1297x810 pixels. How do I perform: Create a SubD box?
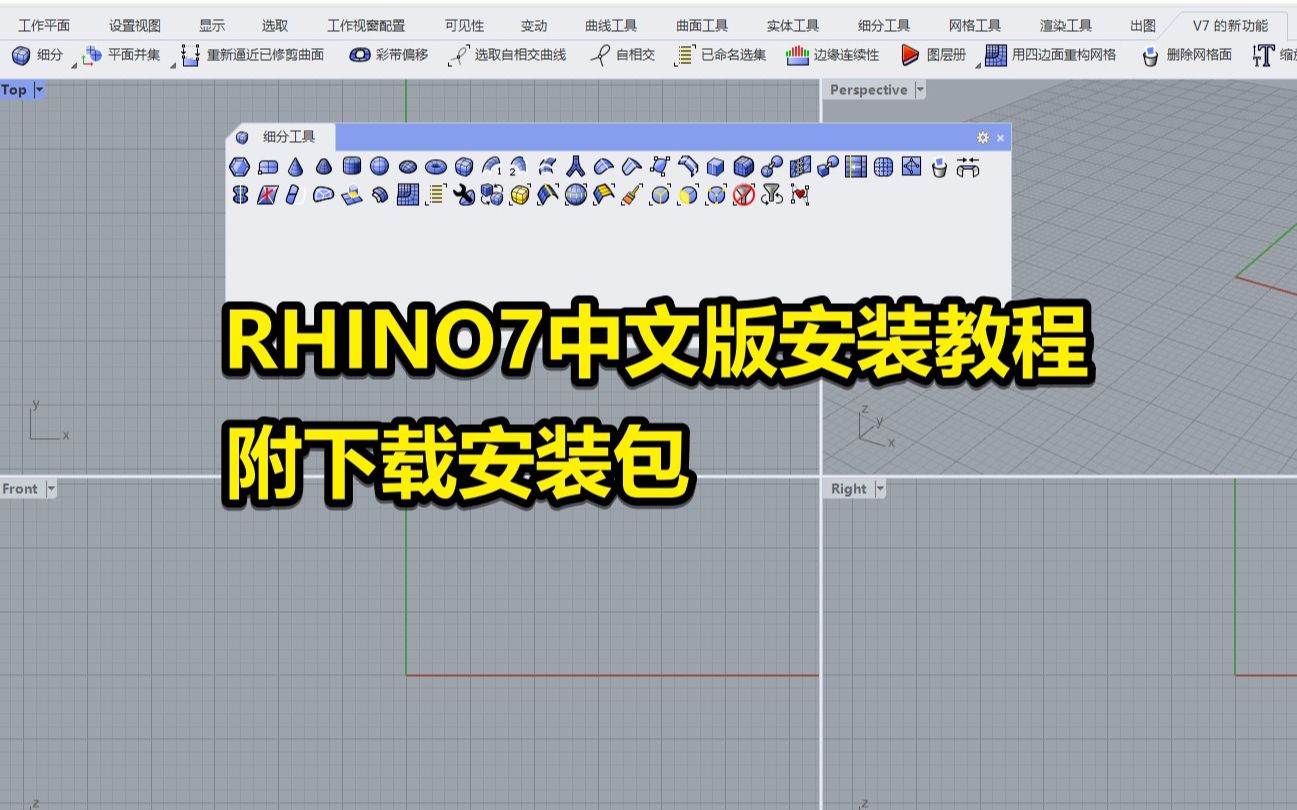point(464,167)
